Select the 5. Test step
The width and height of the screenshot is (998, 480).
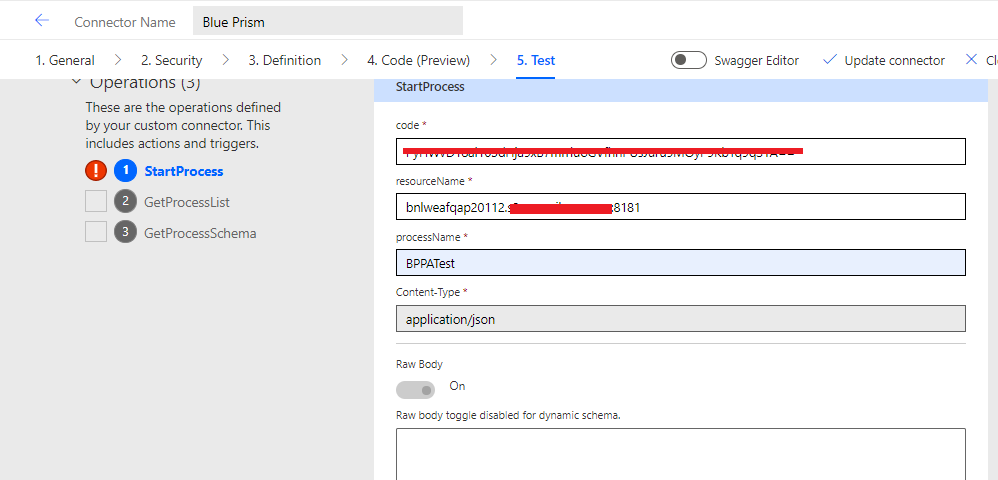click(x=536, y=60)
